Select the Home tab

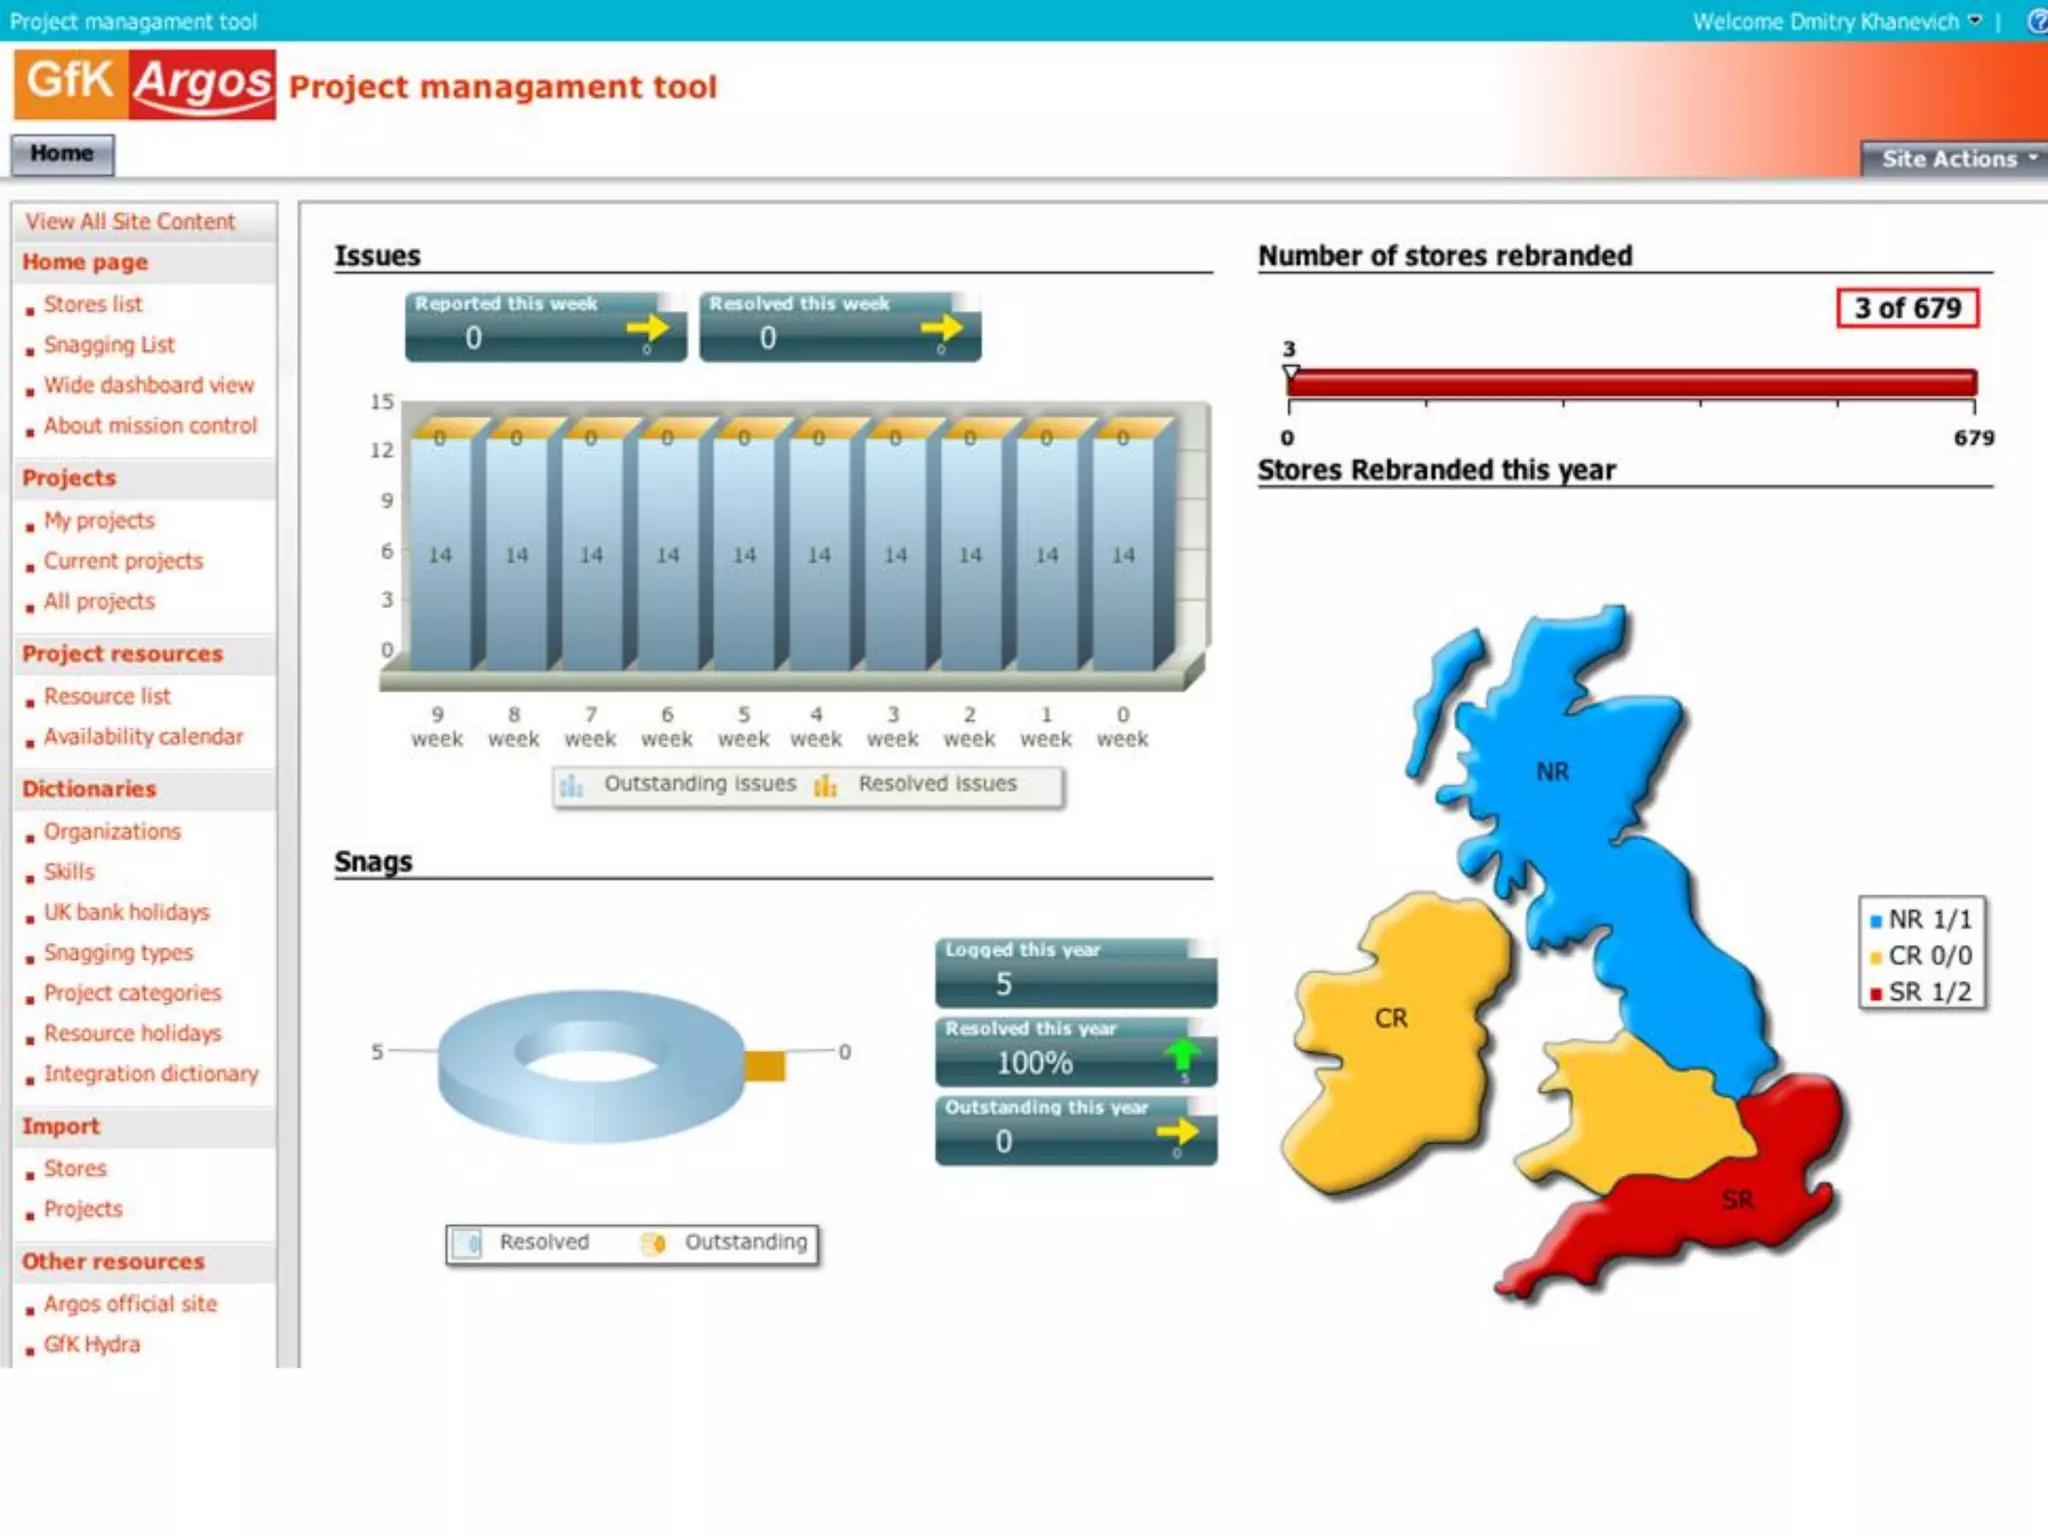62,154
